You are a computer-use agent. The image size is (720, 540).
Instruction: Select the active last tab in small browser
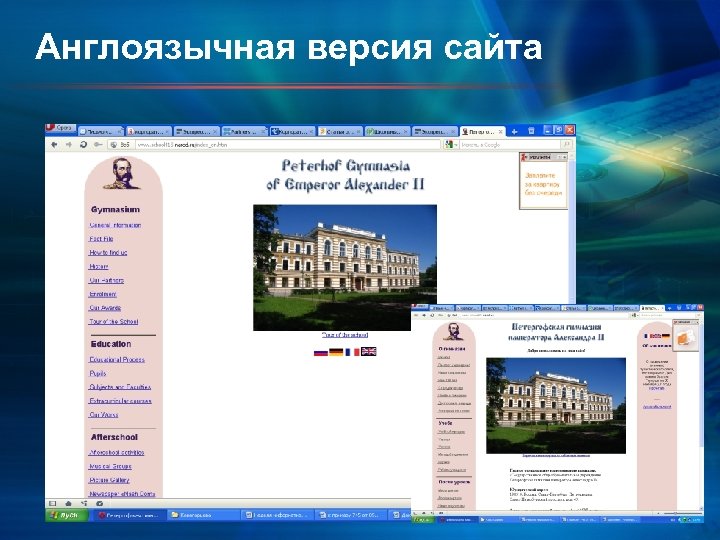click(x=652, y=308)
